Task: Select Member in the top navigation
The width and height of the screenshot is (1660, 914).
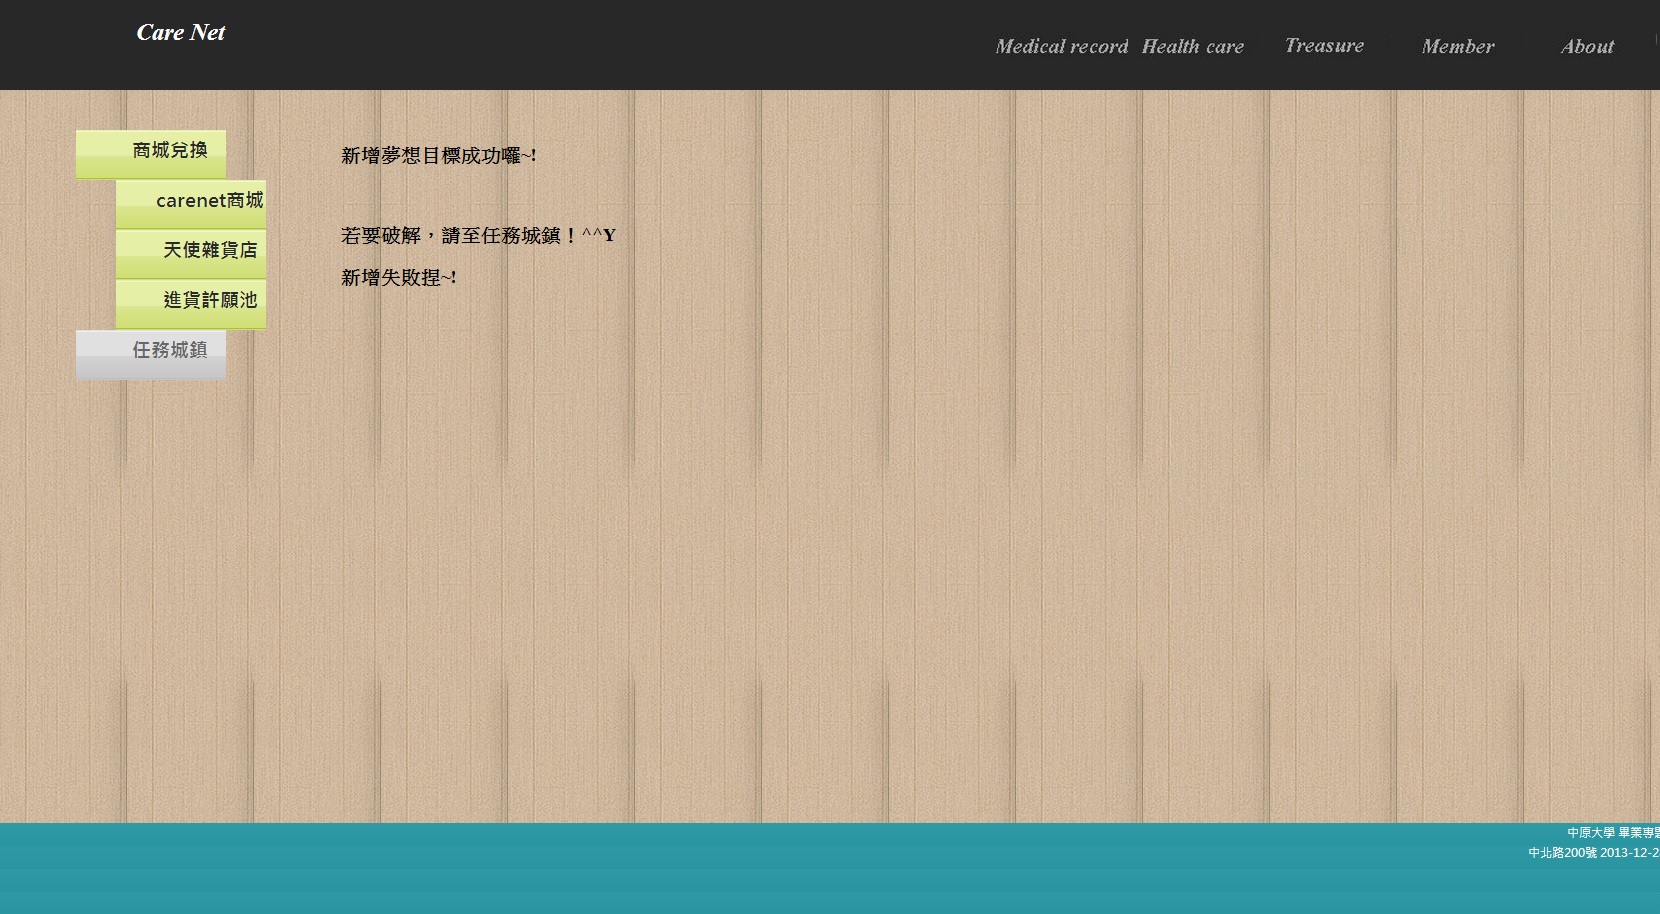Action: (1457, 47)
